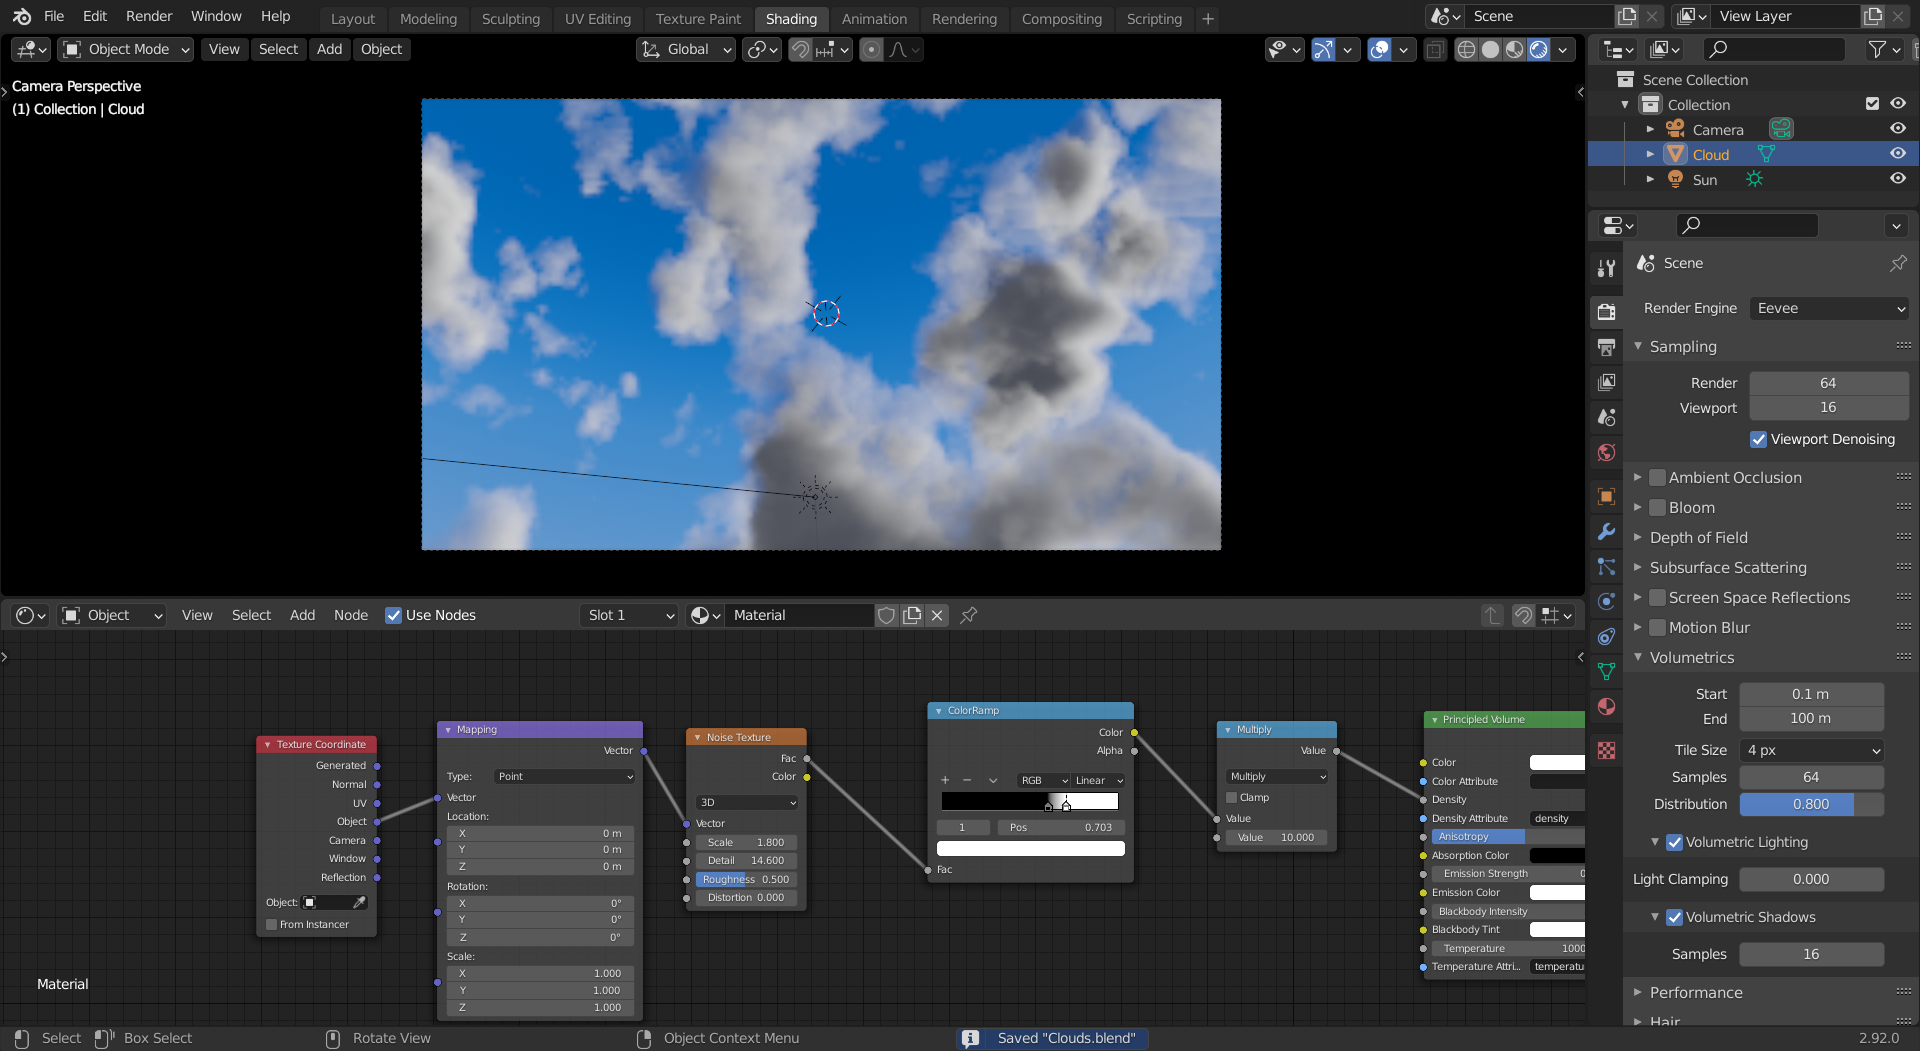This screenshot has height=1051, width=1920.
Task: Select the Camera object in outliner
Action: click(x=1717, y=130)
